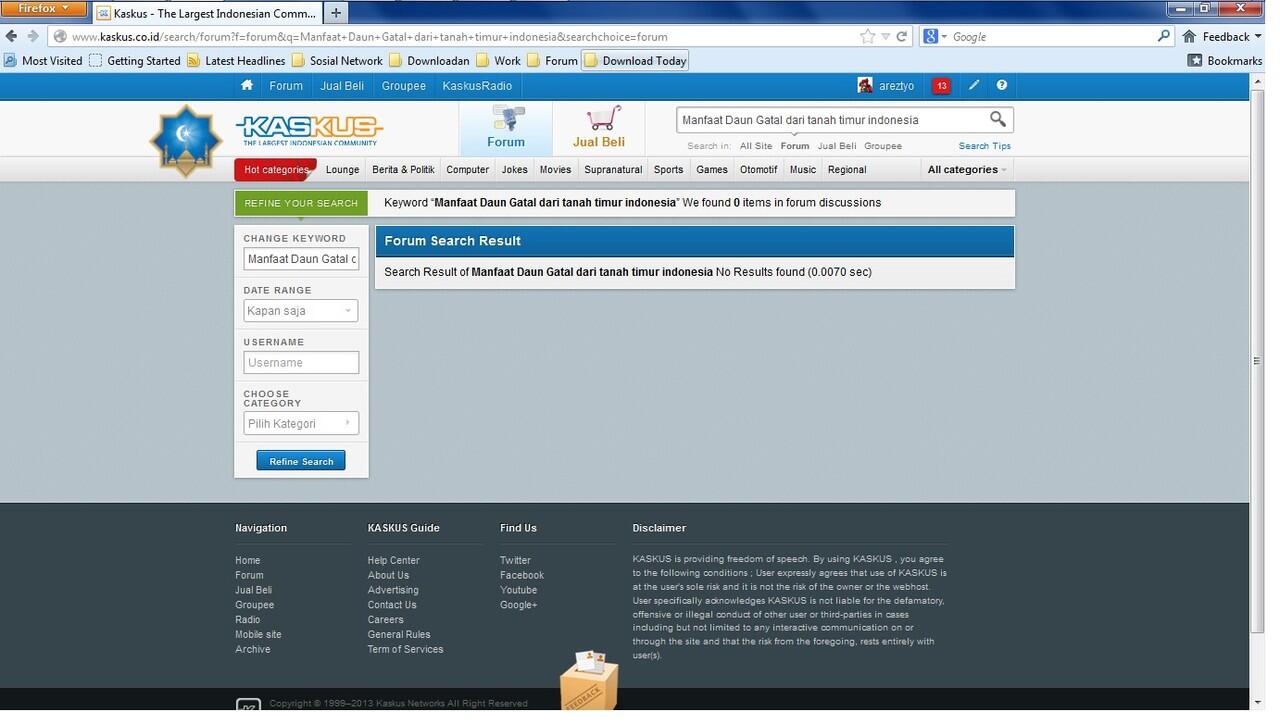
Task: Click the Kaskus logo
Action: click(x=310, y=130)
